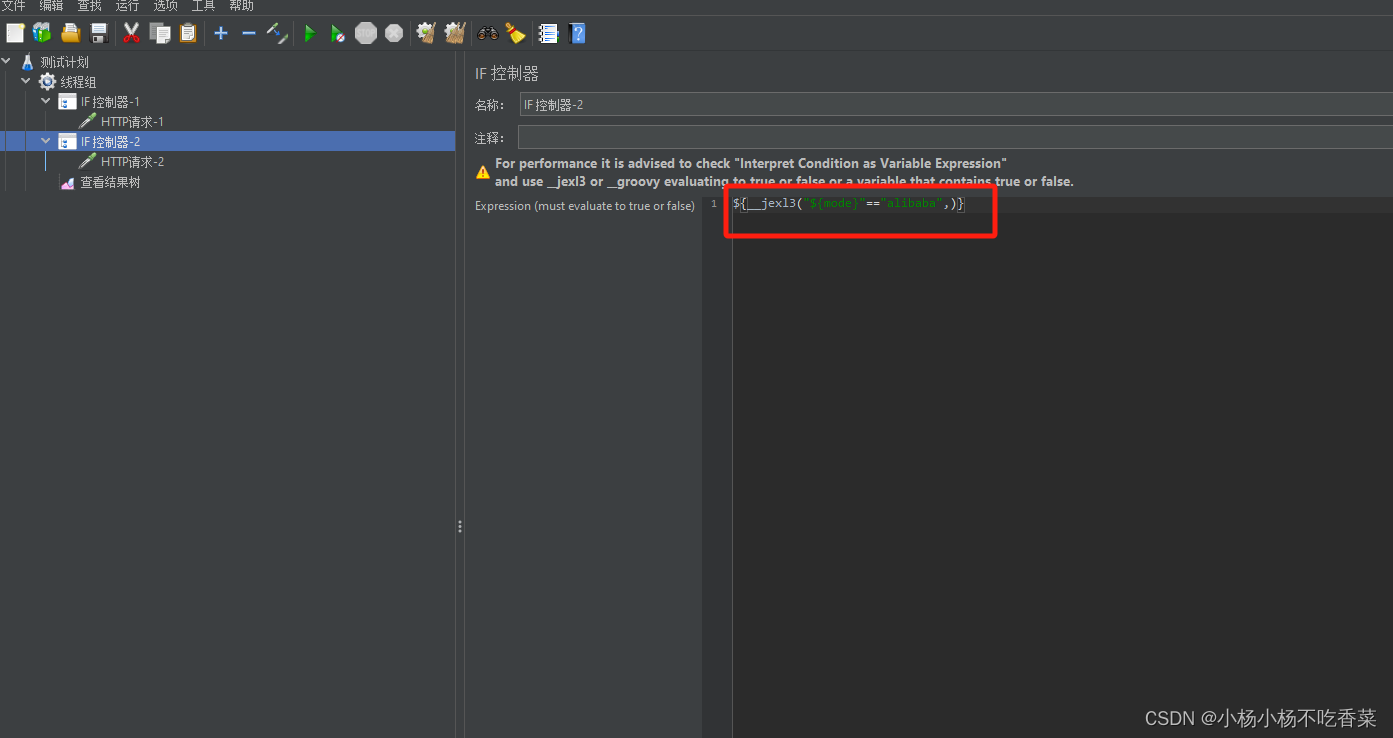Collapse all tree nodes with minus icon
This screenshot has width=1393, height=738.
click(x=249, y=33)
